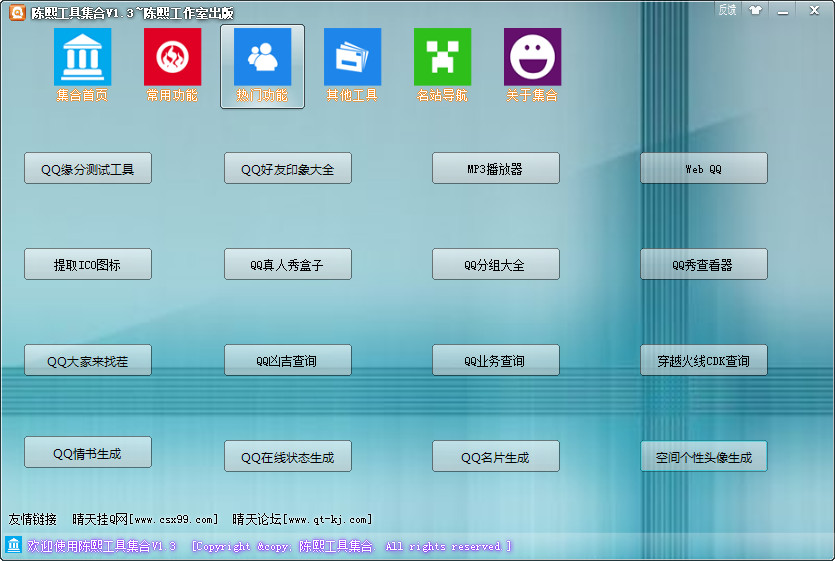Open 空间个性头像生成 button

pyautogui.click(x=703, y=457)
